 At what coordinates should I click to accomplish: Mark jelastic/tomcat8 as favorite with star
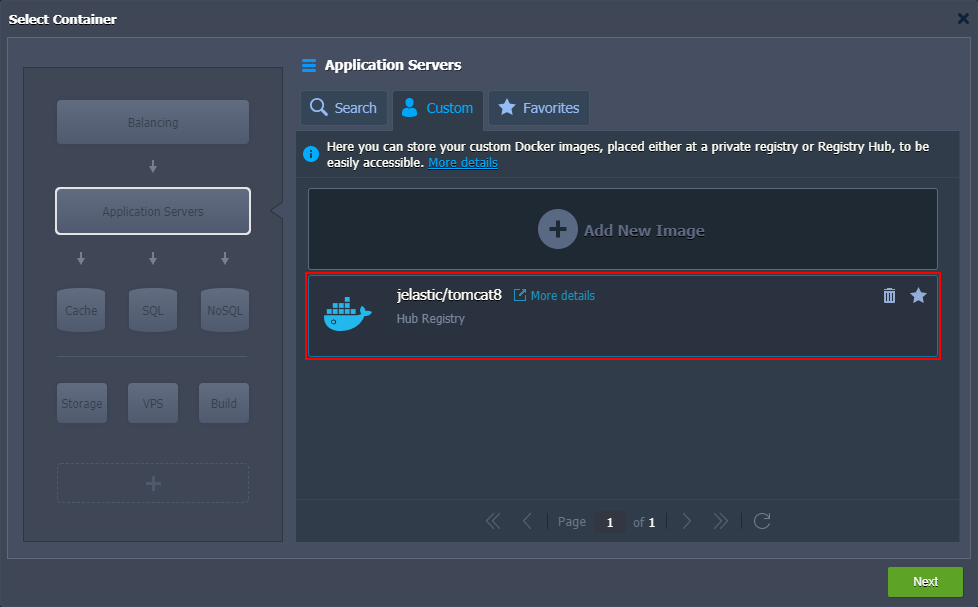click(x=918, y=296)
